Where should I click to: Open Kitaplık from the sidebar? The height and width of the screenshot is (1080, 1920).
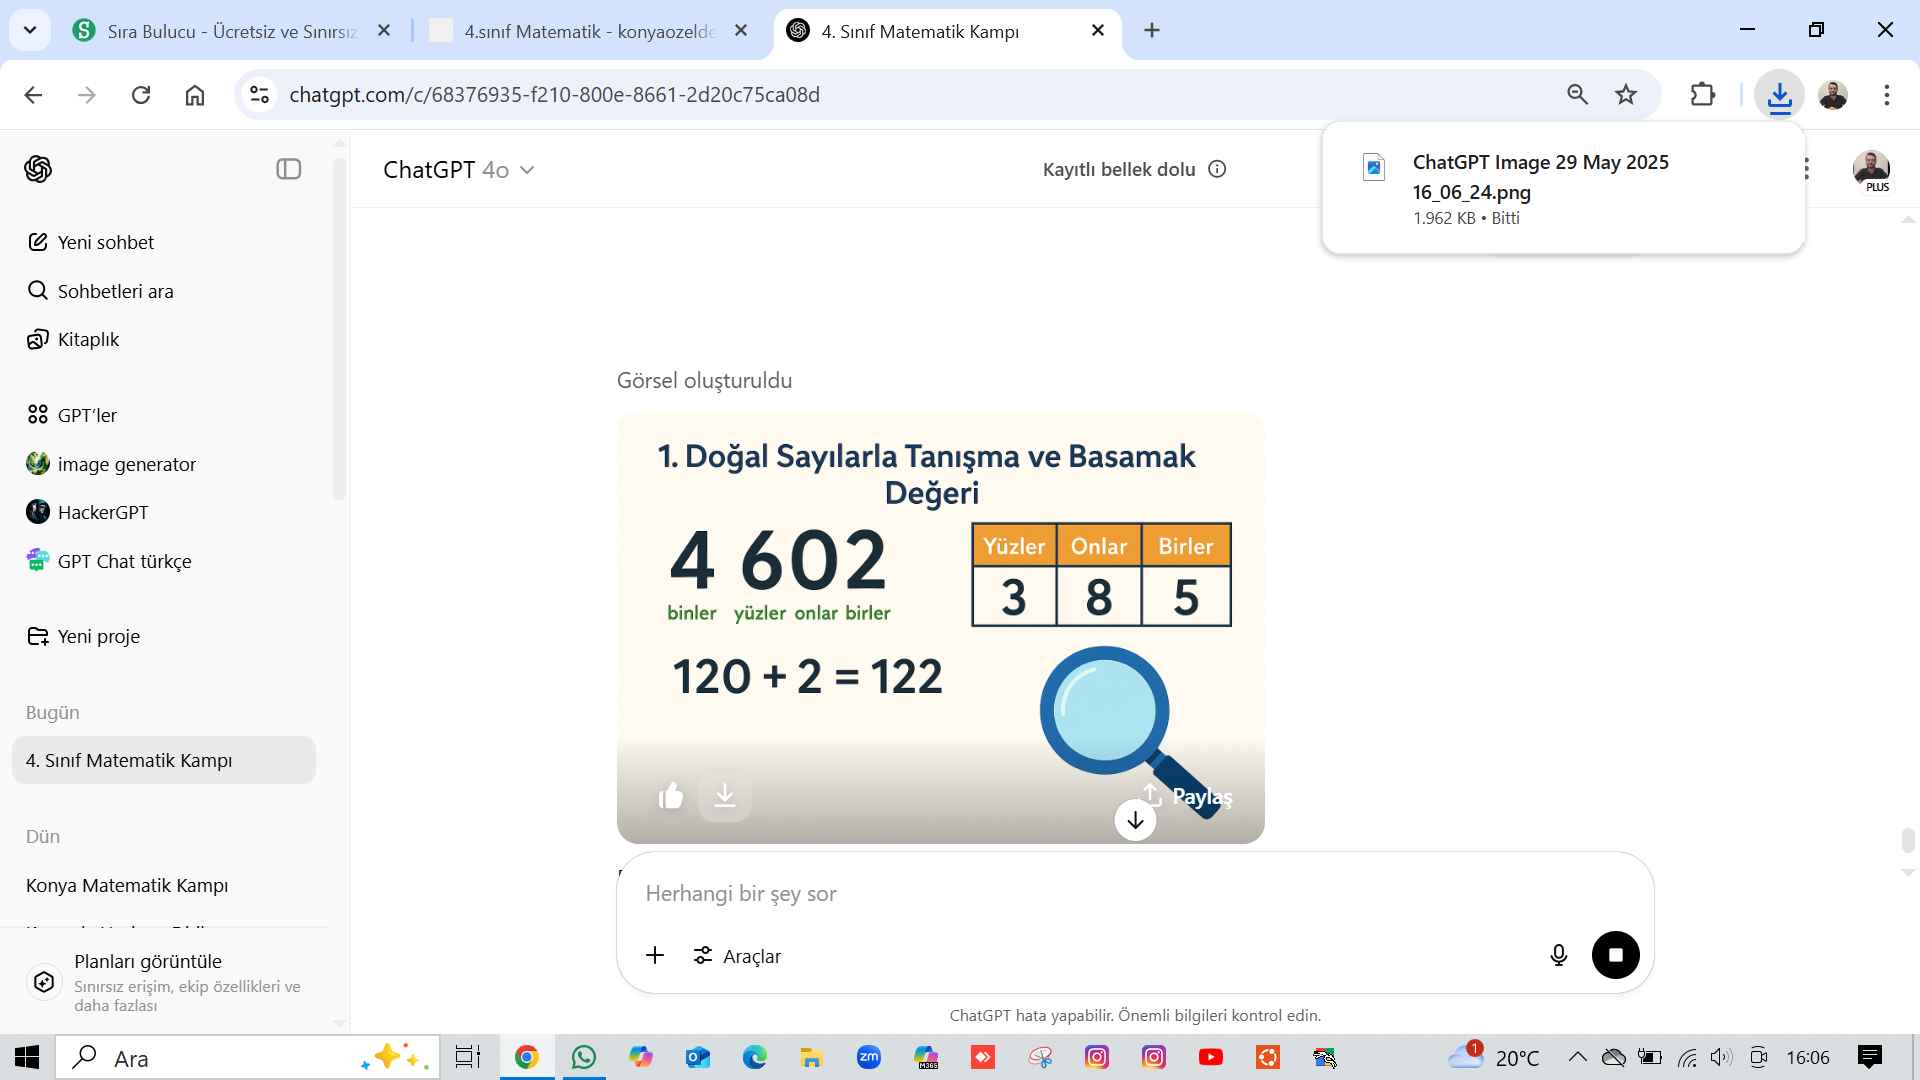[88, 339]
